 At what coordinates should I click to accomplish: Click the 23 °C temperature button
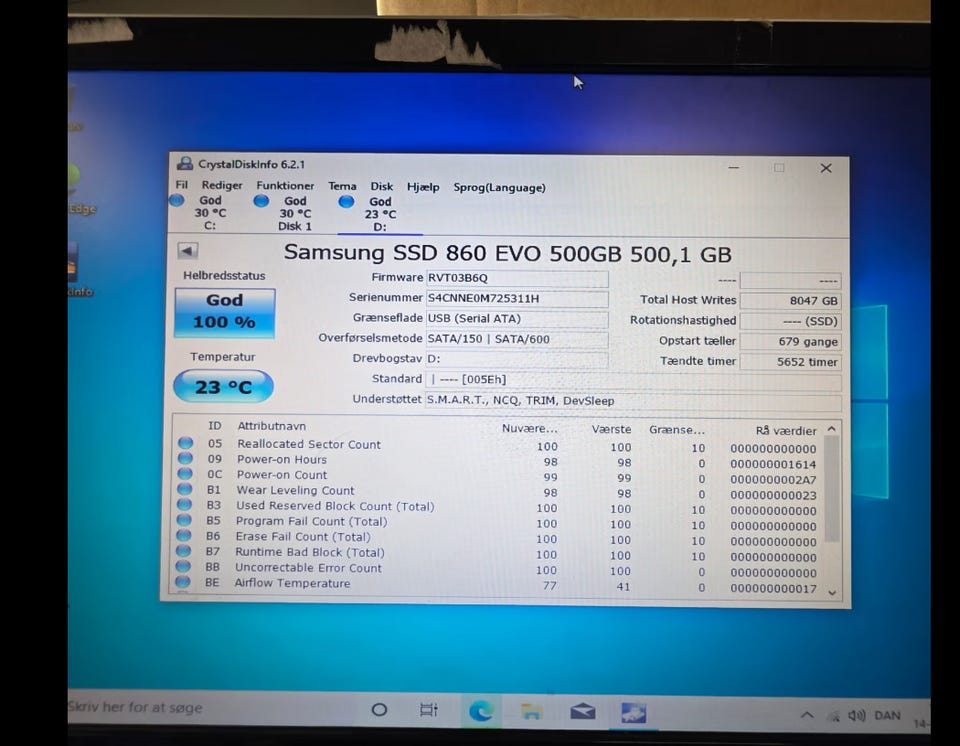(223, 386)
